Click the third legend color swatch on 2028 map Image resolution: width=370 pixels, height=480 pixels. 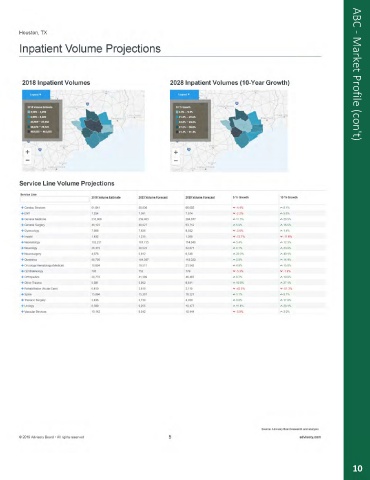pos(177,122)
